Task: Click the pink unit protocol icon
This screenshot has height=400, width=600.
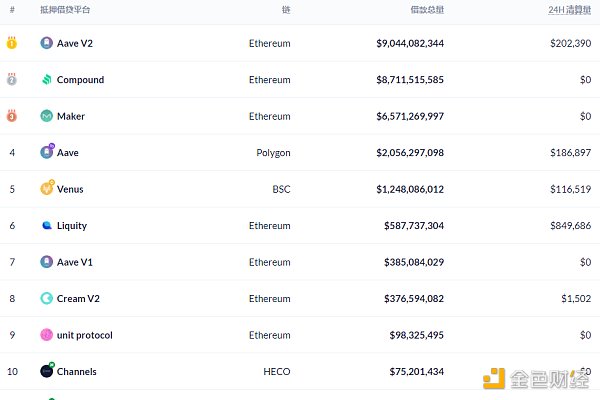Action: click(46, 335)
